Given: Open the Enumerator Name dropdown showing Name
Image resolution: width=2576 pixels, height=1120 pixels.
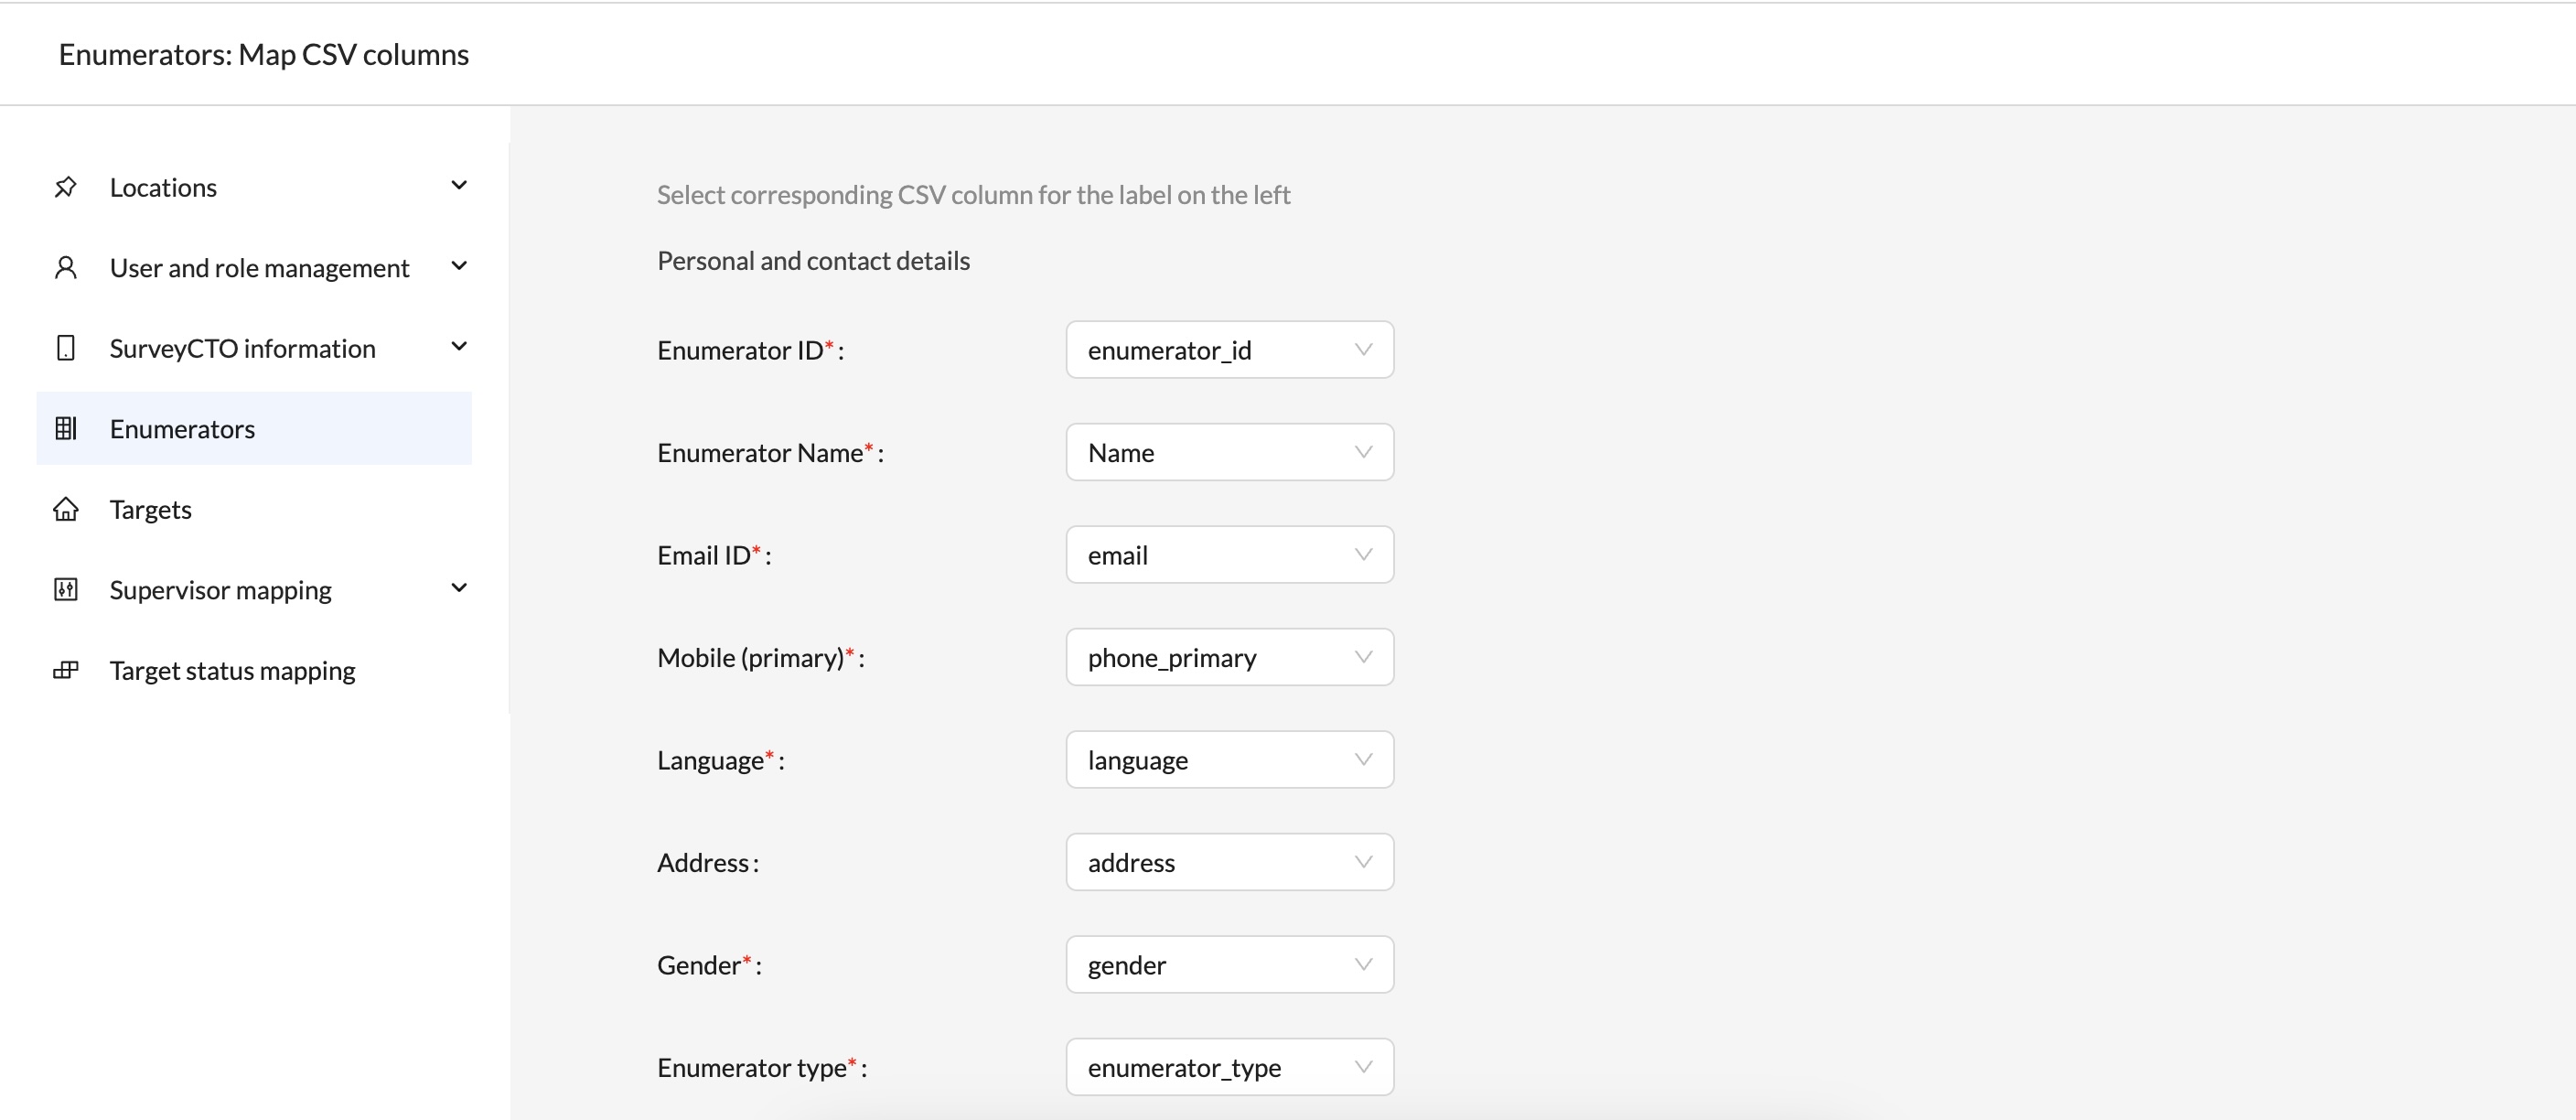Looking at the screenshot, I should tap(1230, 452).
